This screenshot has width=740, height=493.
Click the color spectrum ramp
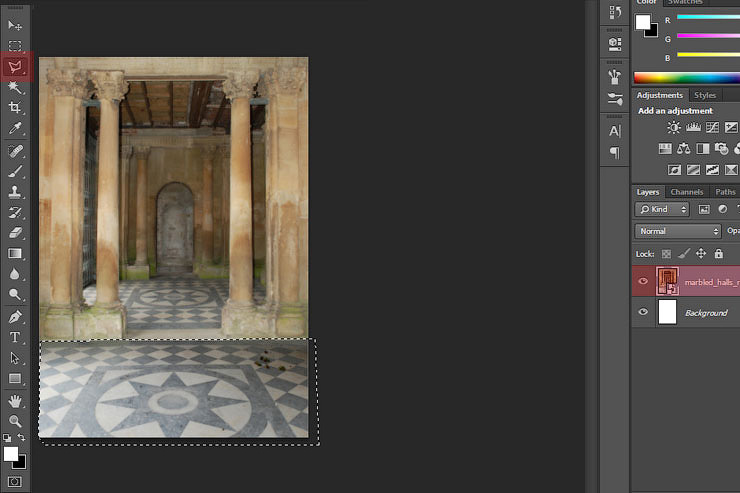tap(686, 77)
